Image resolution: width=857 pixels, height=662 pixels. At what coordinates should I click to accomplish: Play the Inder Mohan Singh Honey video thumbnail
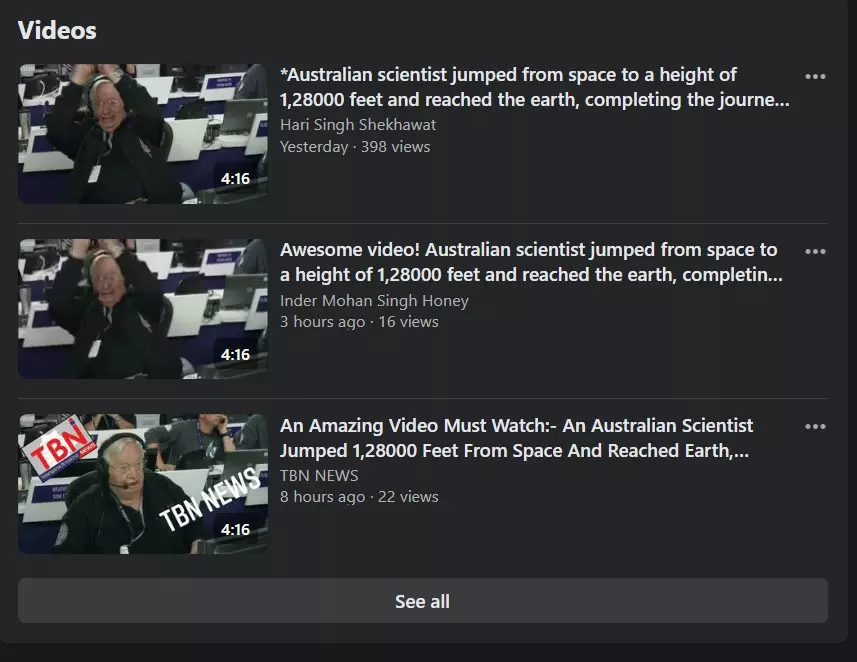click(x=143, y=309)
